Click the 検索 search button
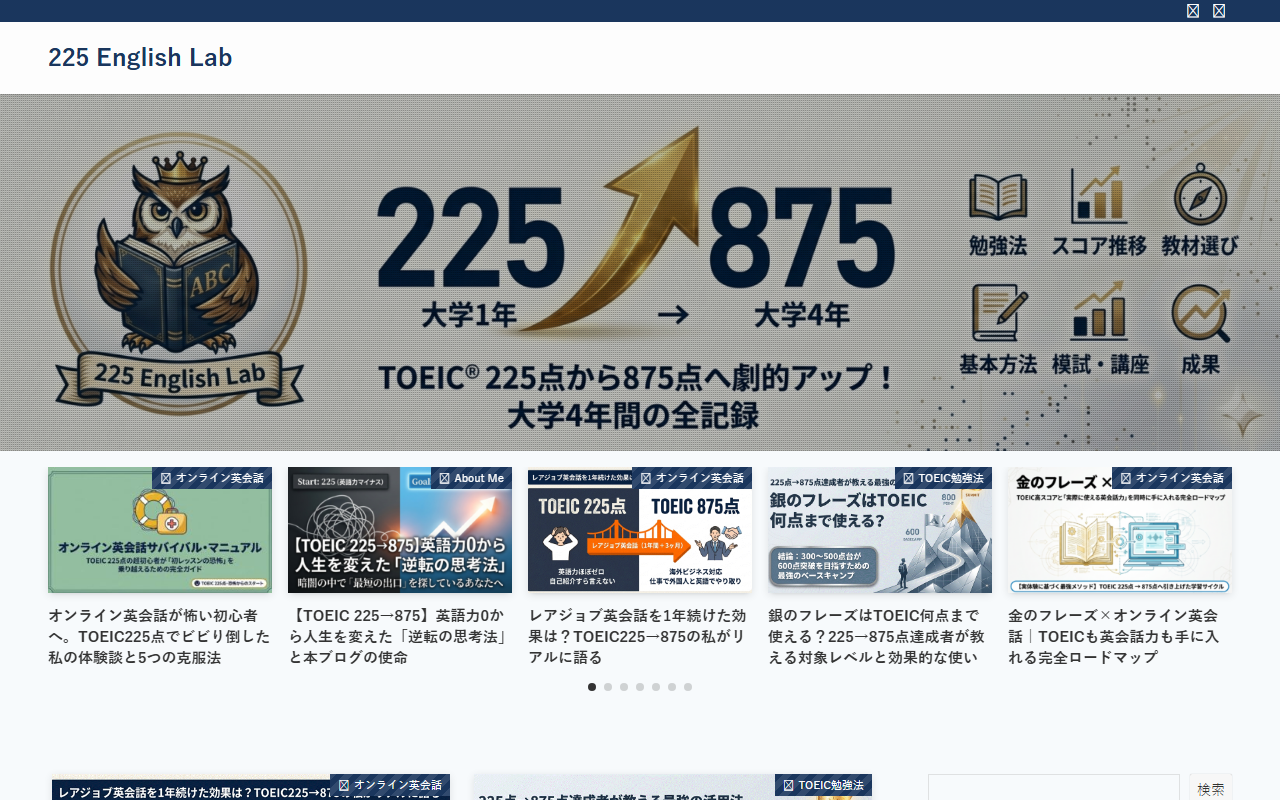 [1211, 788]
